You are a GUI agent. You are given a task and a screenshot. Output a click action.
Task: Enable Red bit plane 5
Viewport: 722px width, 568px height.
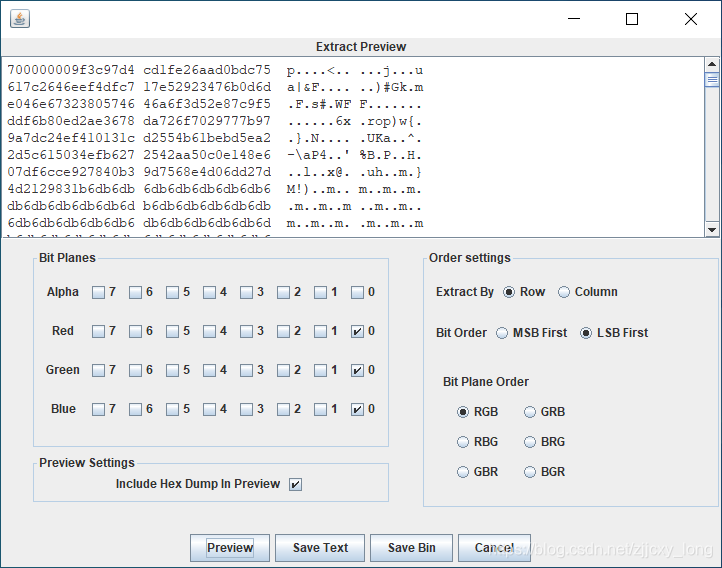click(x=172, y=331)
